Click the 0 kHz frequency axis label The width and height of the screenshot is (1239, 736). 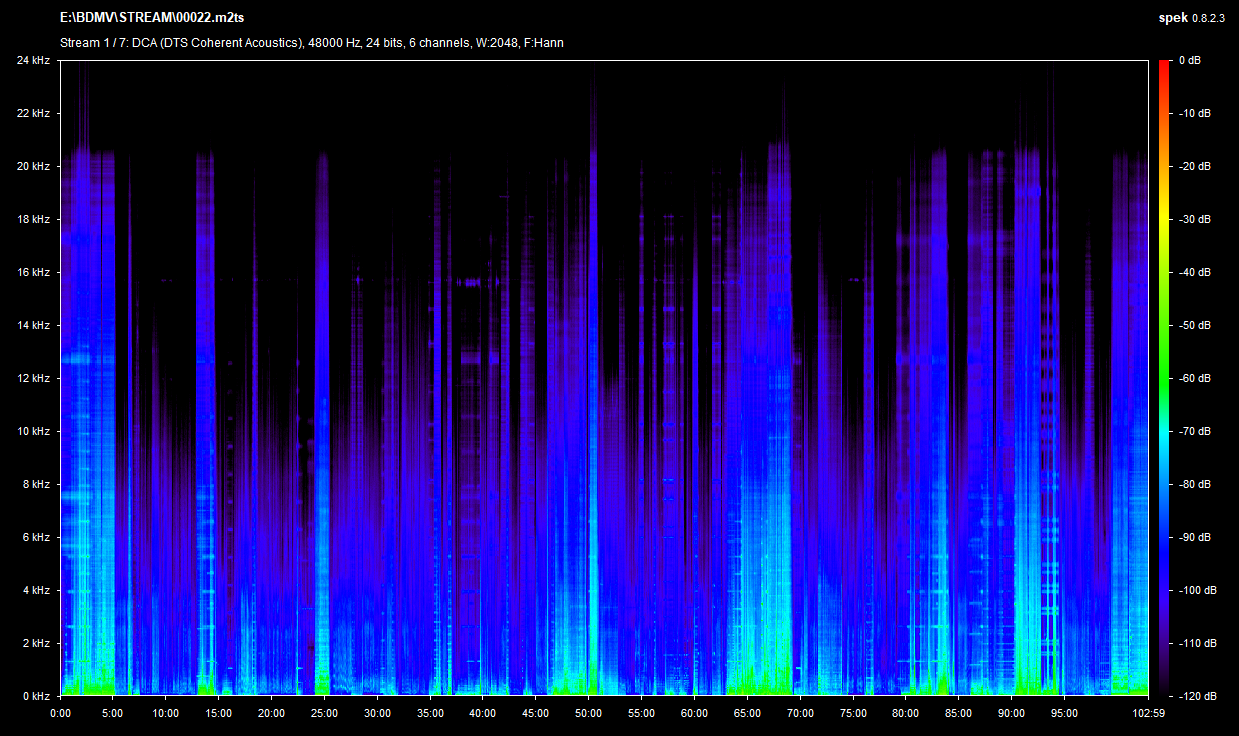[36, 695]
